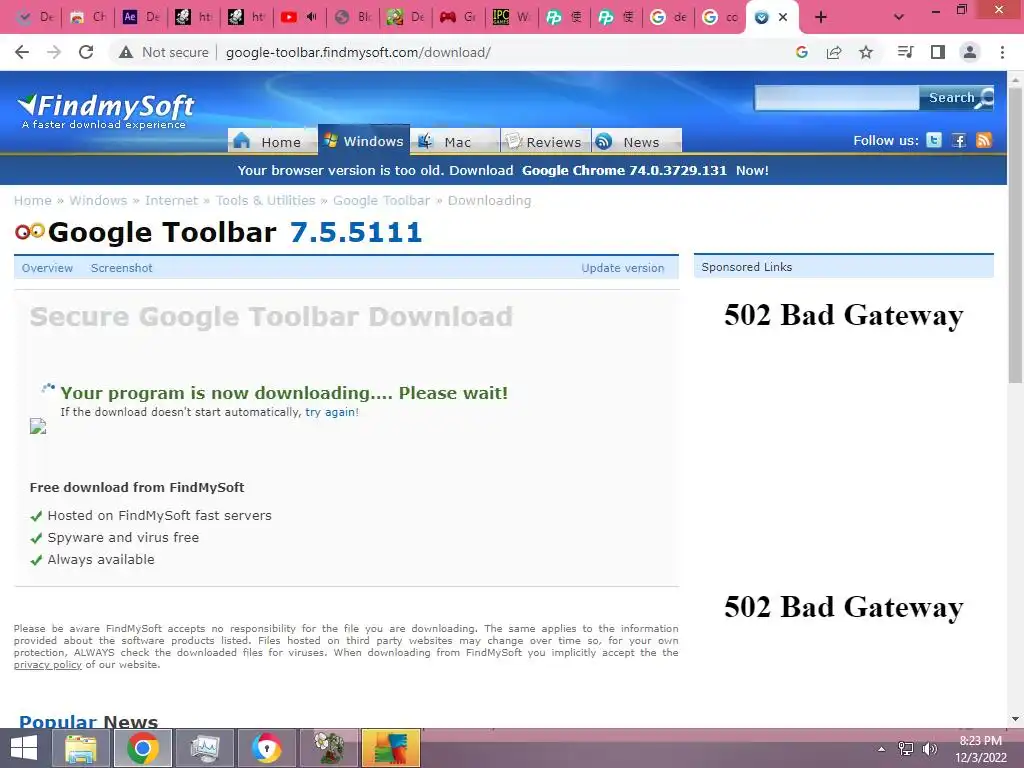The image size is (1024, 768).
Task: Open the system monitor taskbar icon
Action: [x=205, y=748]
